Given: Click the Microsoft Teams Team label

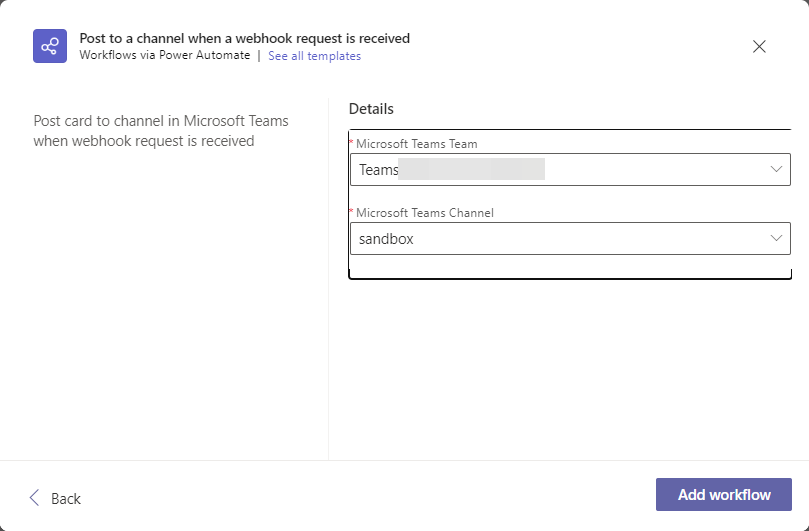Looking at the screenshot, I should (x=416, y=144).
